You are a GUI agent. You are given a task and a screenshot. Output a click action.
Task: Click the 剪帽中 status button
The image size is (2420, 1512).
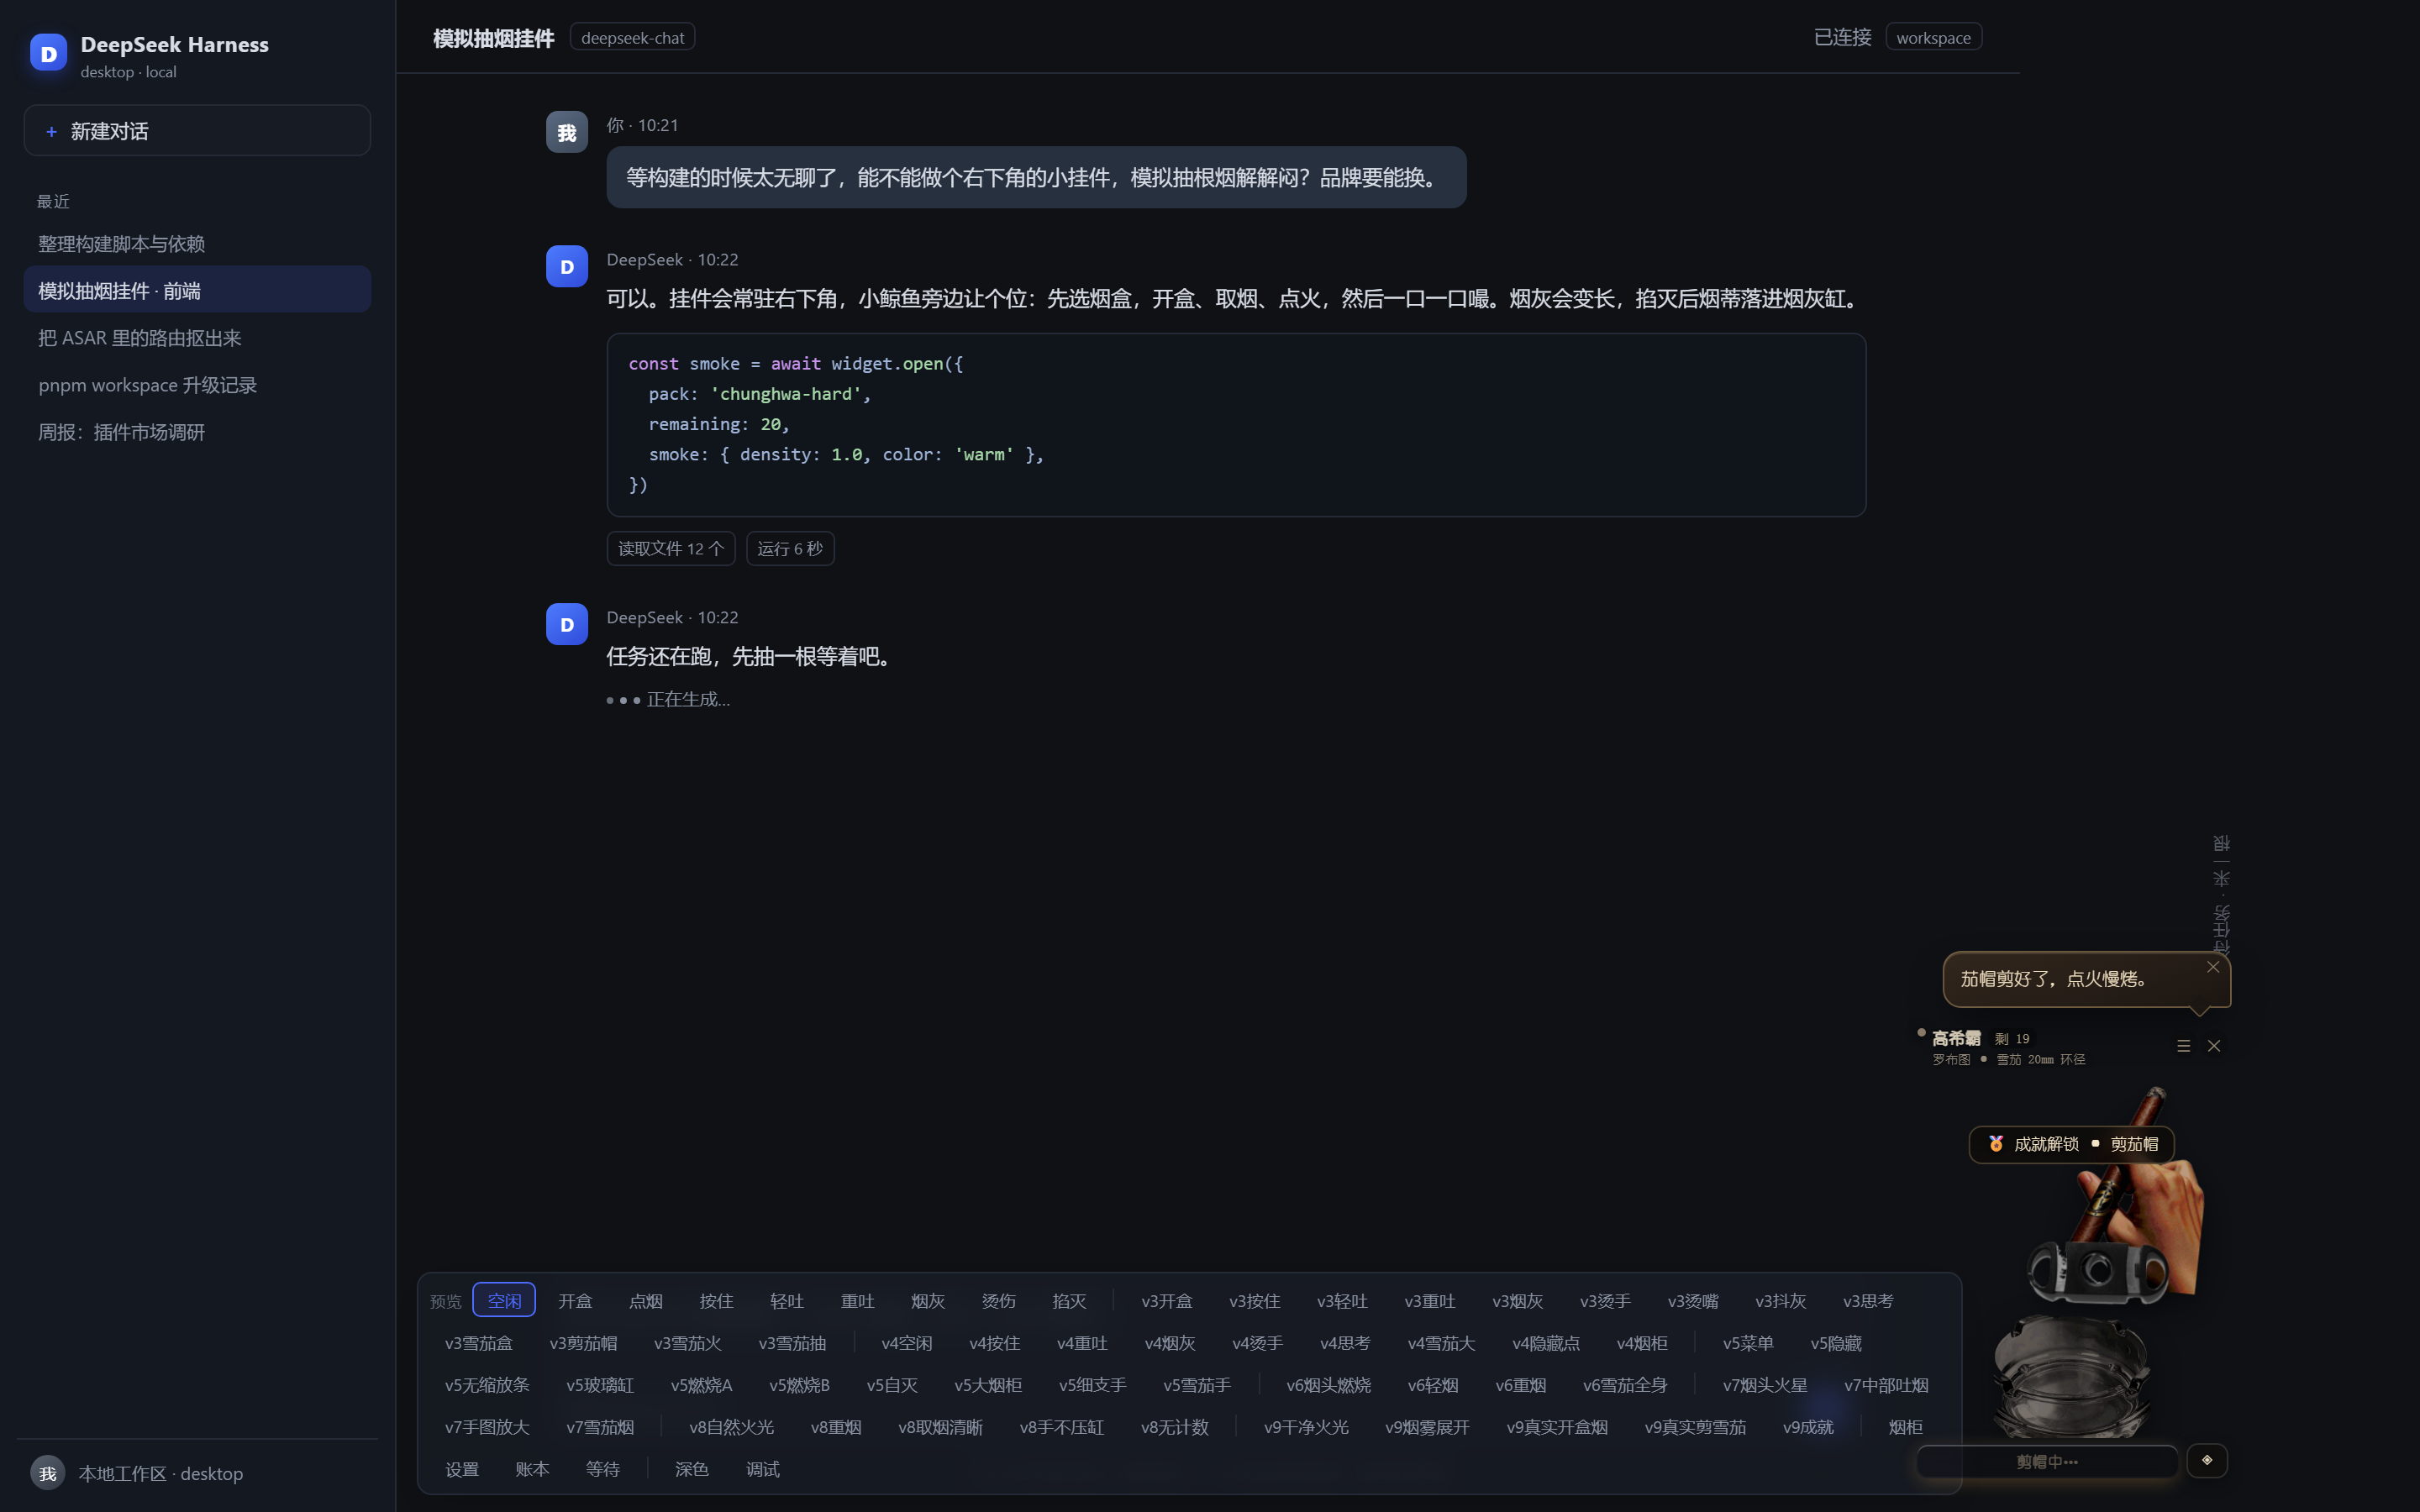(x=2047, y=1461)
